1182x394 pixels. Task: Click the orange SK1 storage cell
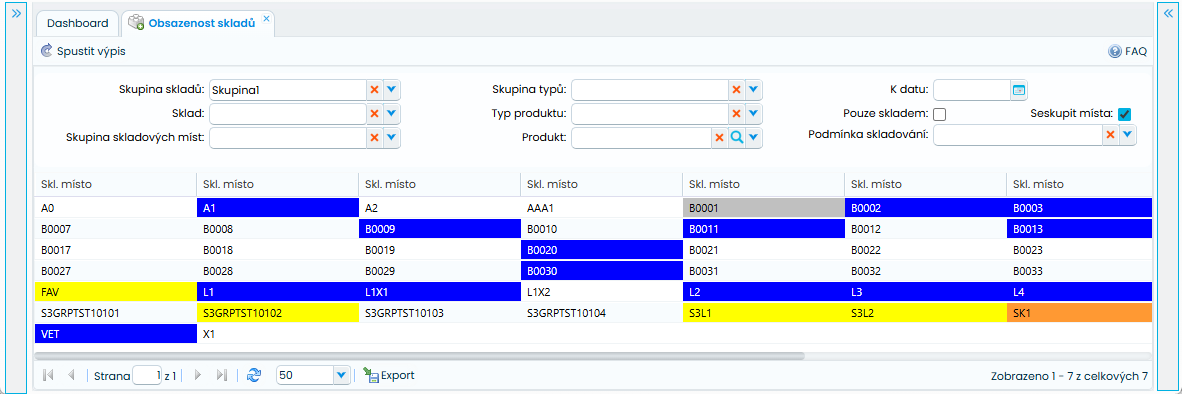pyautogui.click(x=1079, y=313)
